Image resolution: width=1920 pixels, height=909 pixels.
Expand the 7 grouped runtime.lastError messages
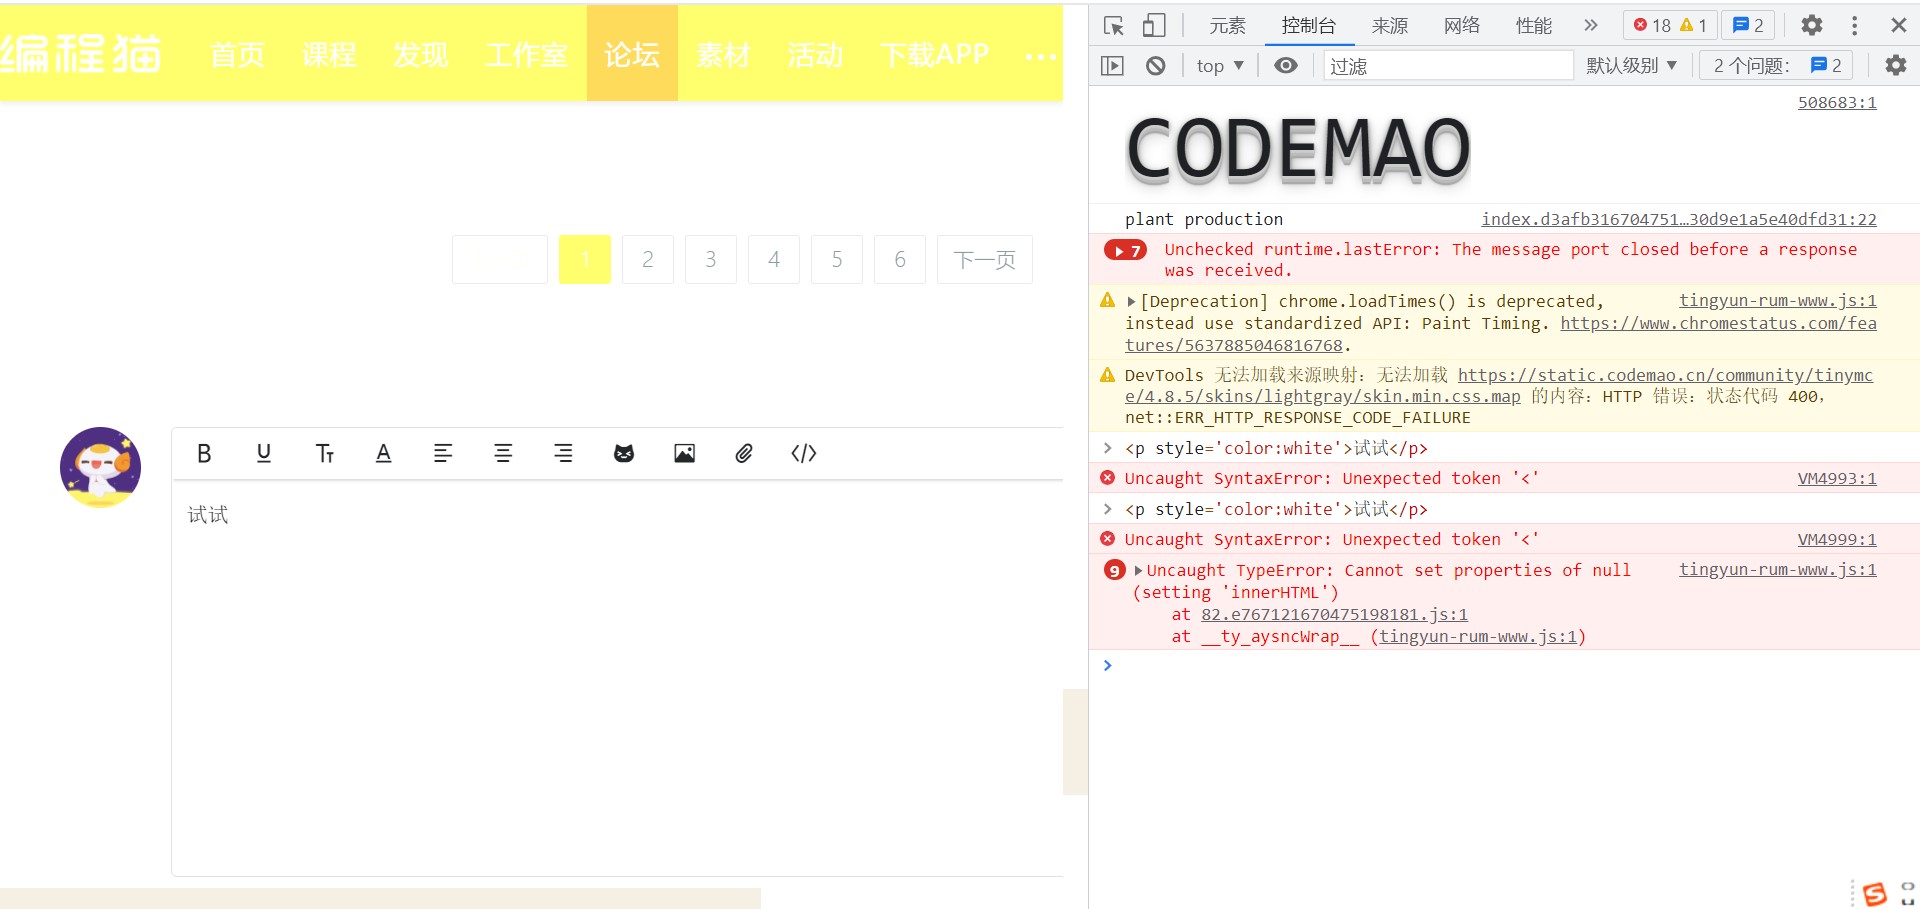(1125, 250)
